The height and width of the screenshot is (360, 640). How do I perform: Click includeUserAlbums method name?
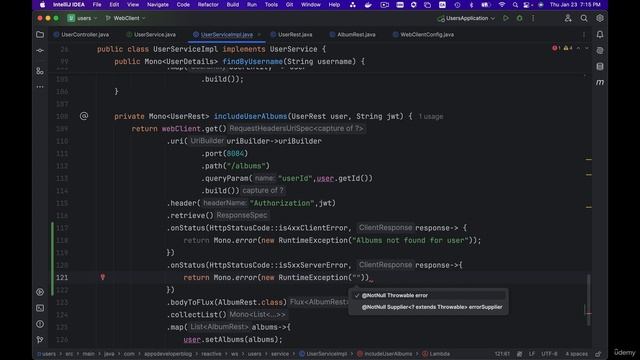tap(250, 116)
